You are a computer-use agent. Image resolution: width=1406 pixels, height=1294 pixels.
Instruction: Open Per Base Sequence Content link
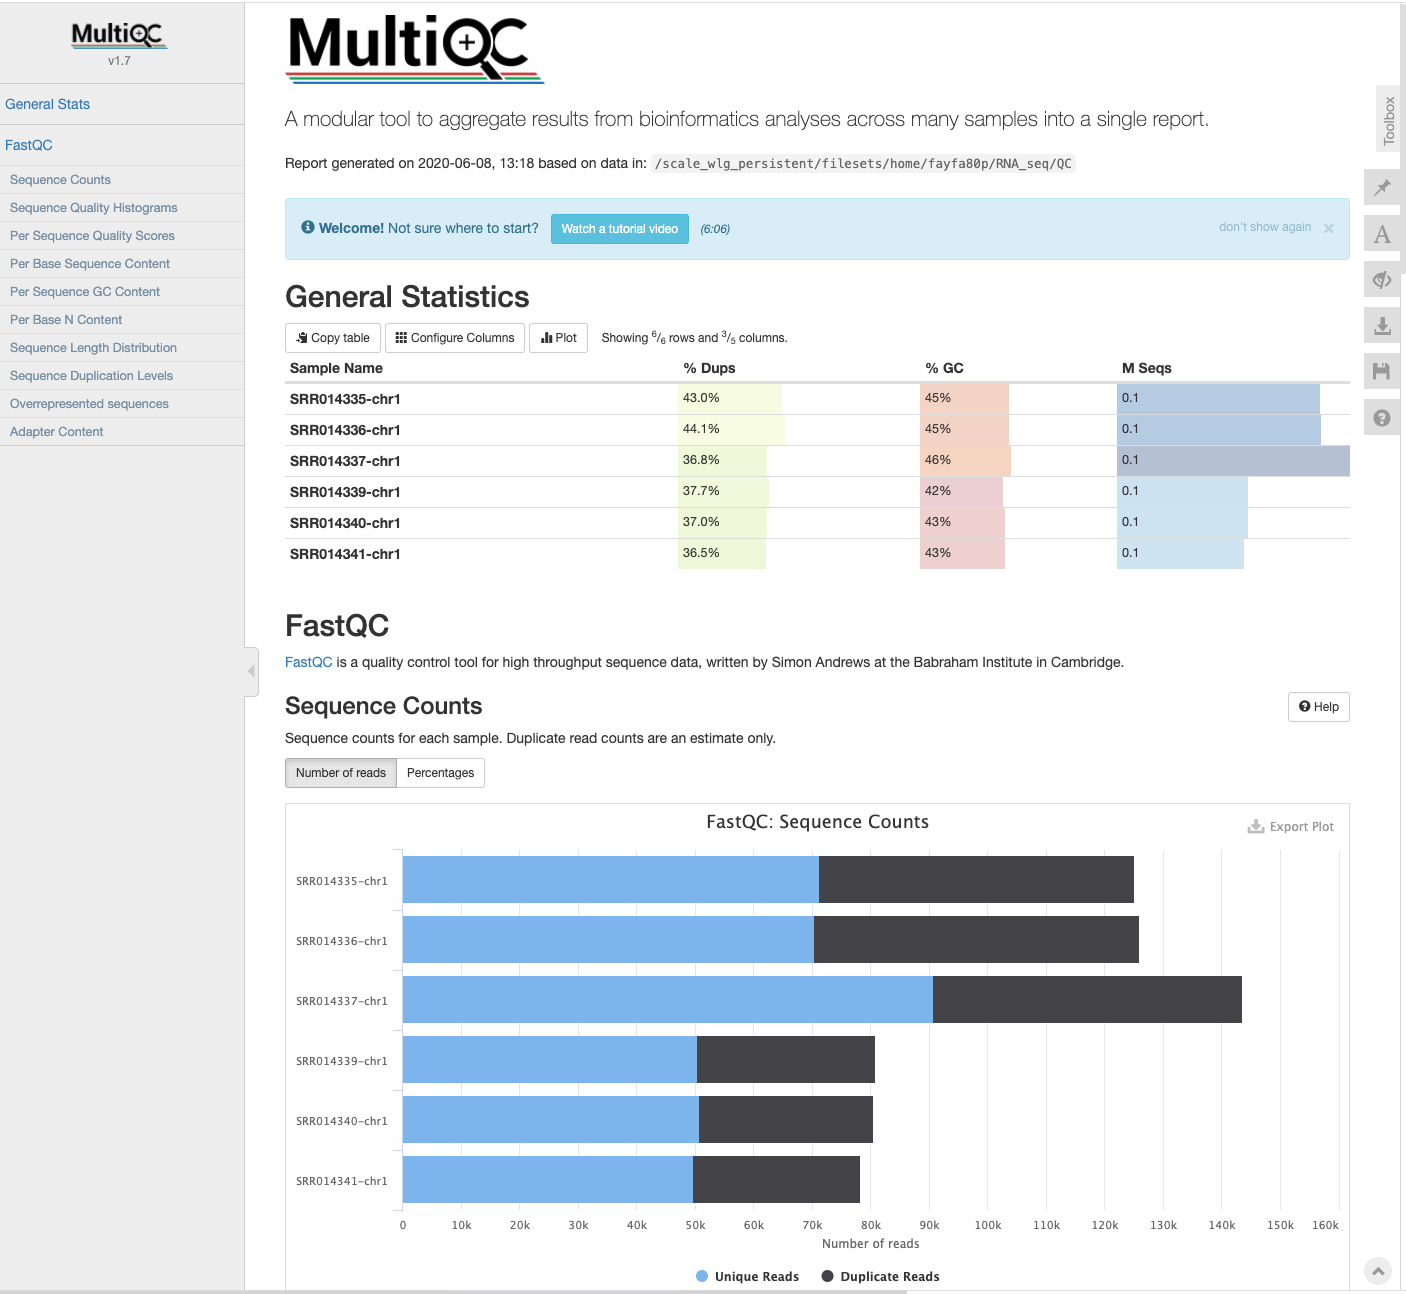coord(90,264)
